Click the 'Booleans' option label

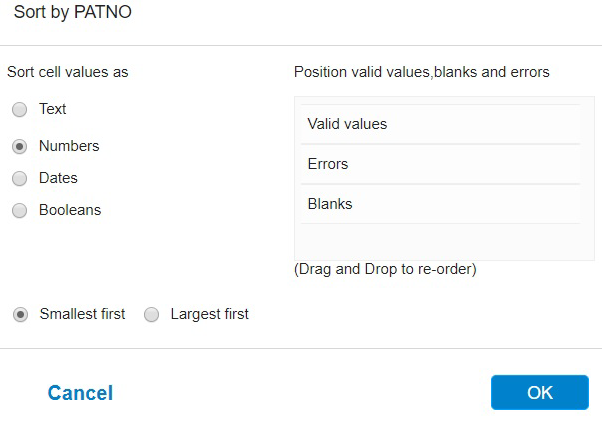coord(70,210)
